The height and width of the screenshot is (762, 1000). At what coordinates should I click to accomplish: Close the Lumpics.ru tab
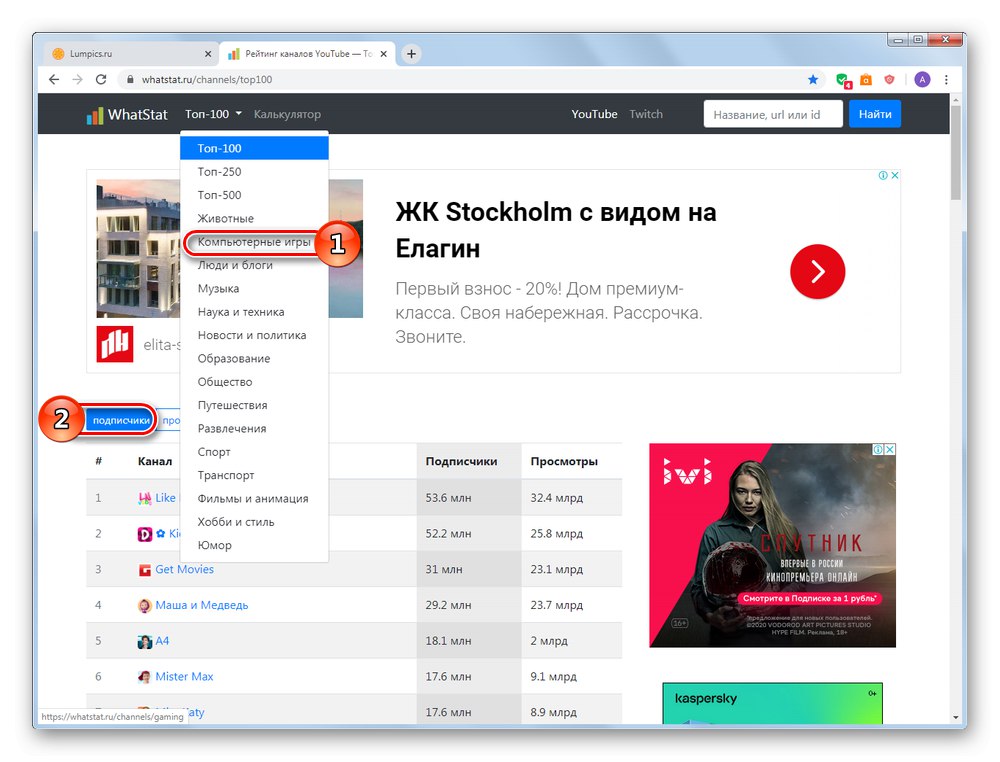click(x=207, y=54)
